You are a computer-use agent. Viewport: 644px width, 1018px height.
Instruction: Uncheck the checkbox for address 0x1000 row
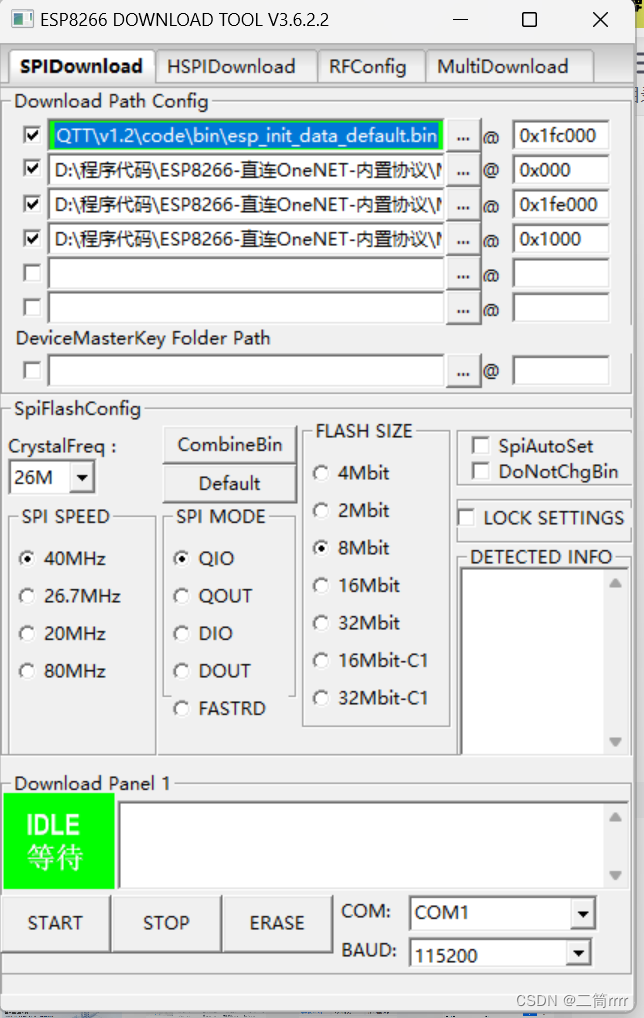pos(32,238)
